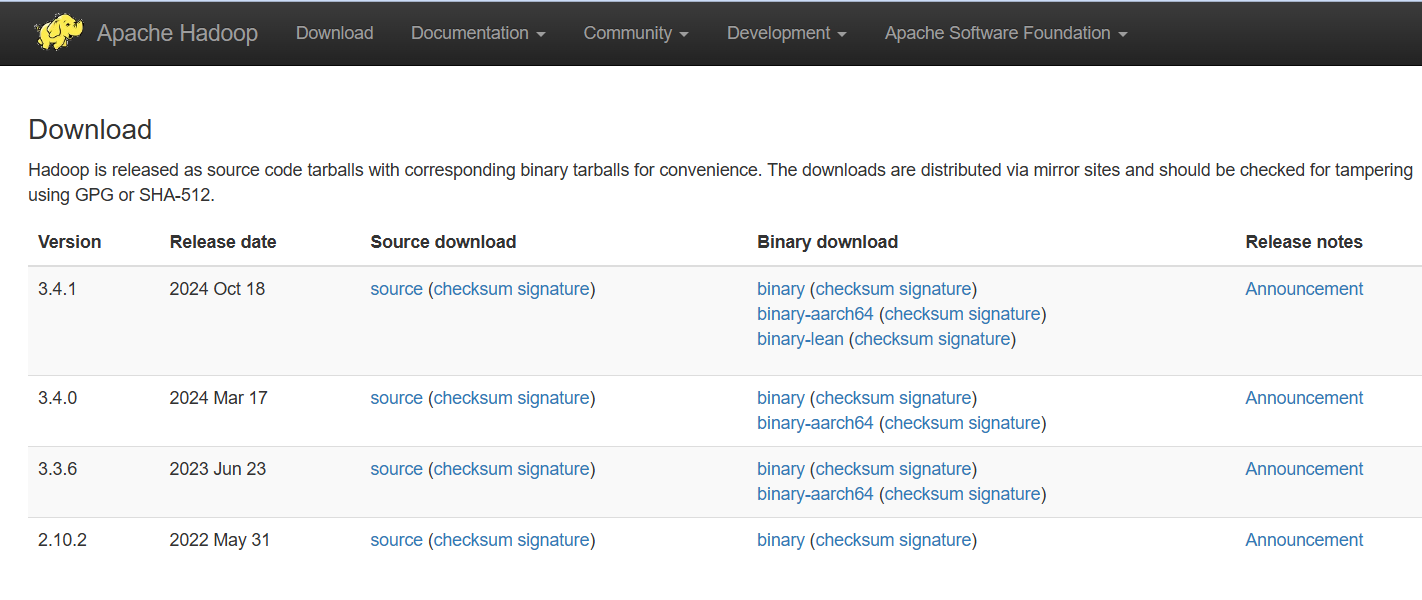Image resolution: width=1422 pixels, height=600 pixels.
Task: Download the 3.4.1 binary-lean tarball
Action: tap(800, 339)
